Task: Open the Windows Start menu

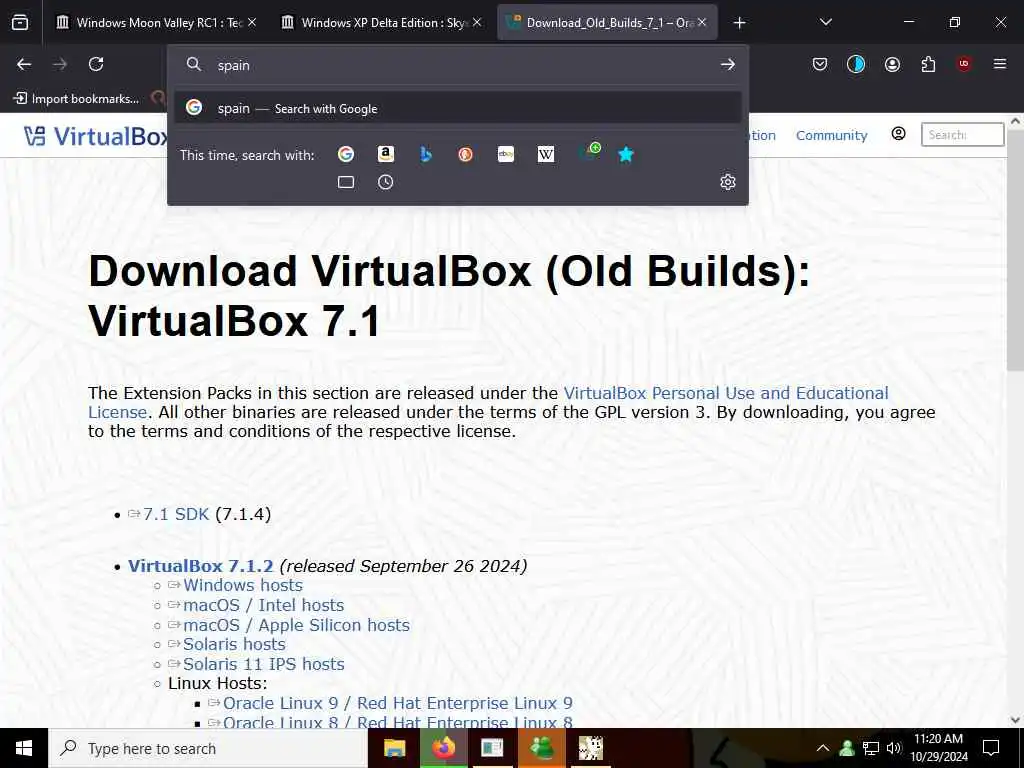Action: (x=24, y=748)
